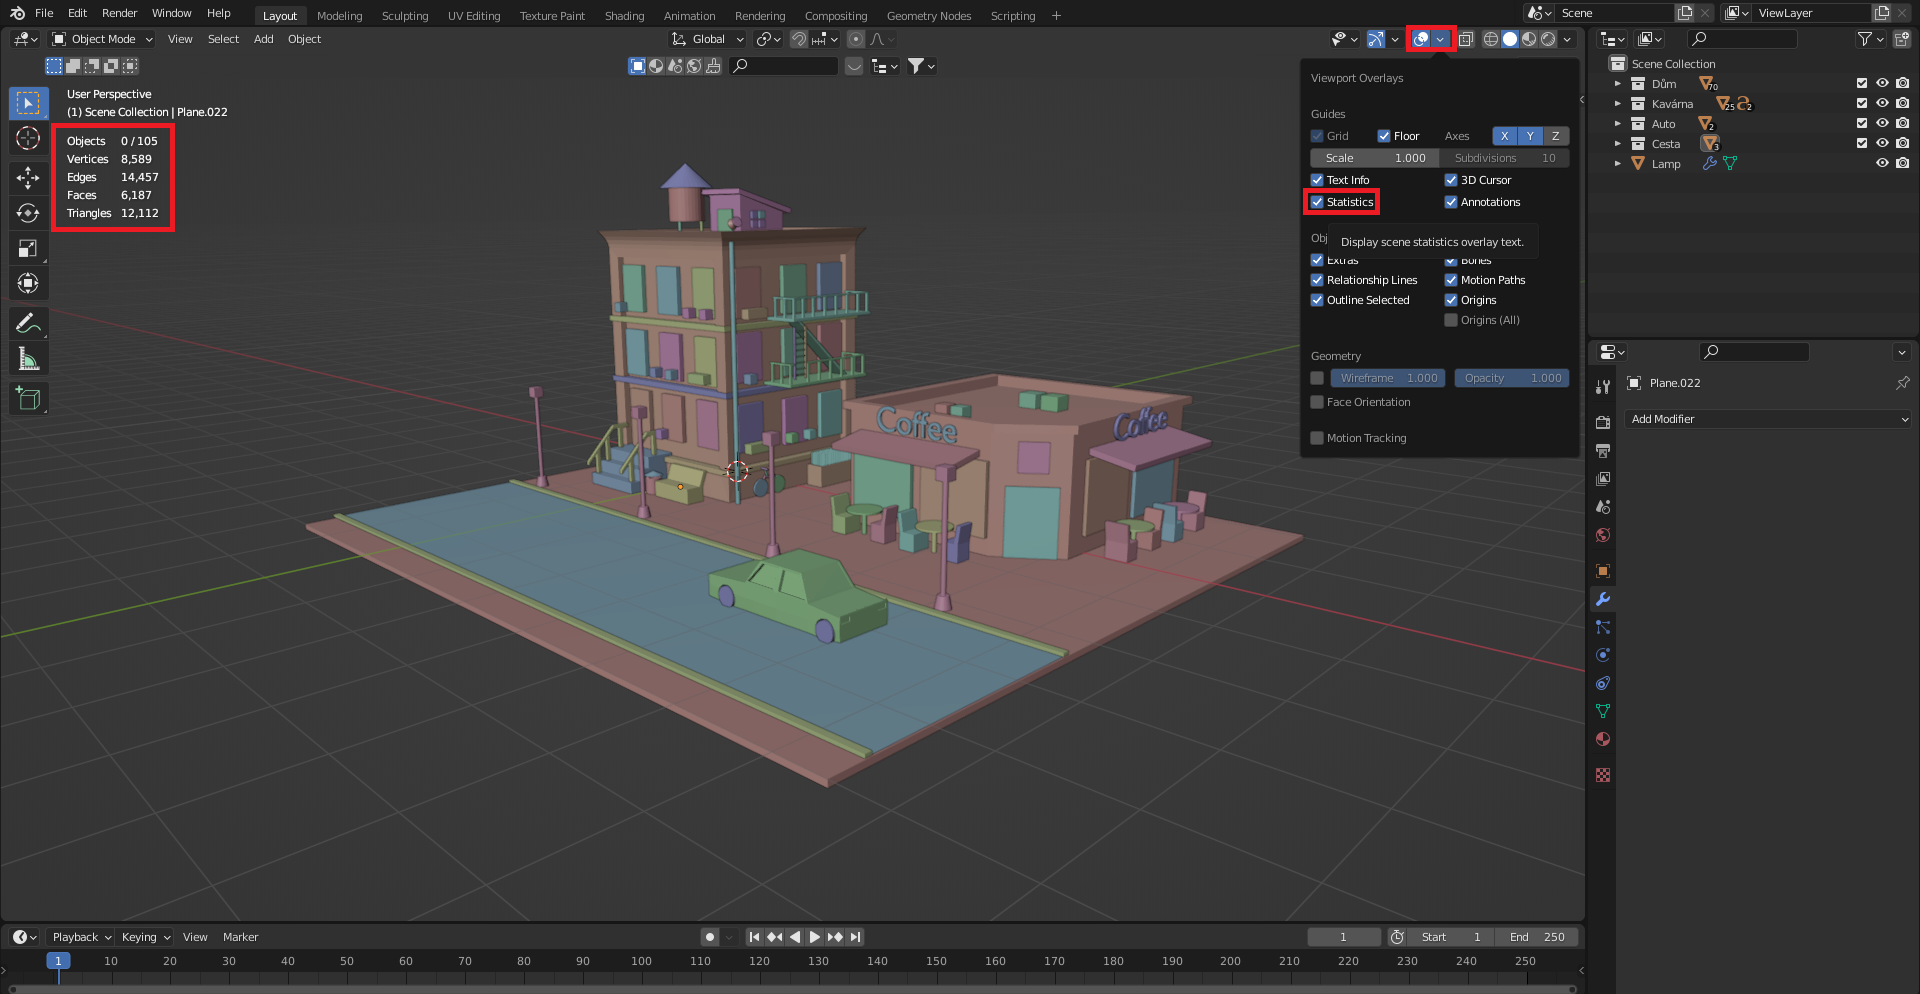Select the Measure tool

28,357
